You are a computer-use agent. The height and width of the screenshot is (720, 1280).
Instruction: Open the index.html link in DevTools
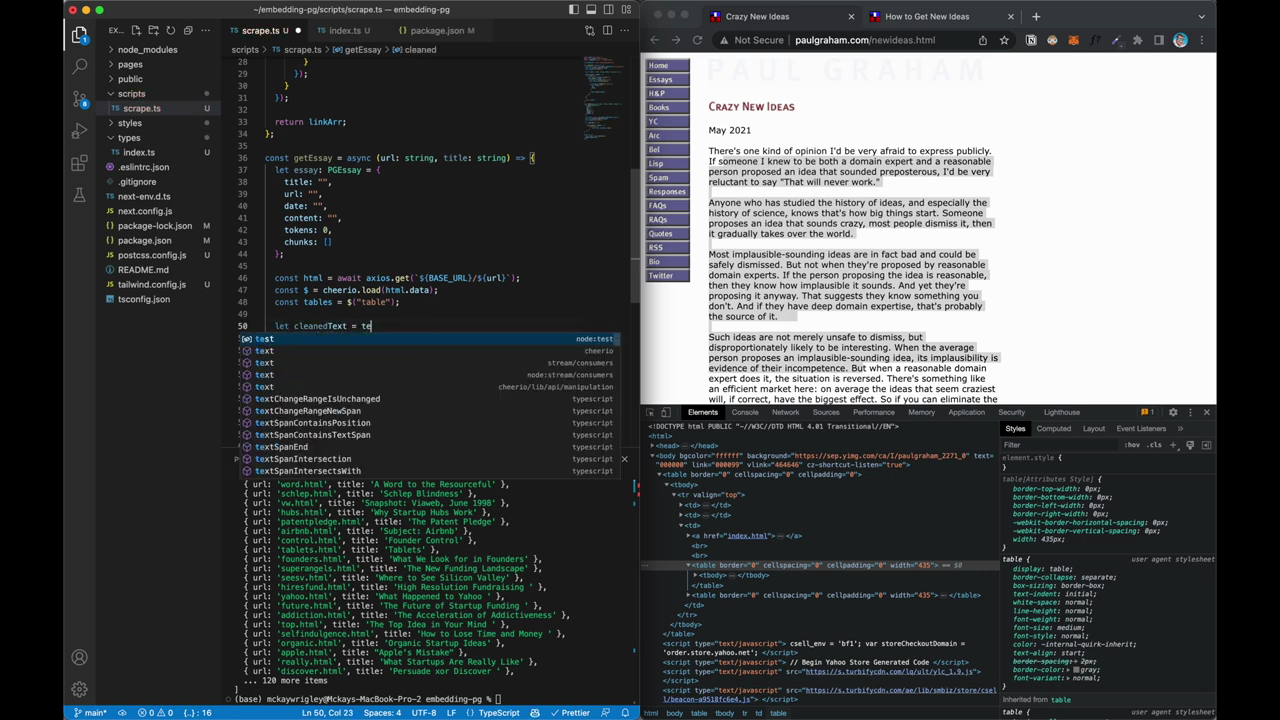pyautogui.click(x=746, y=535)
